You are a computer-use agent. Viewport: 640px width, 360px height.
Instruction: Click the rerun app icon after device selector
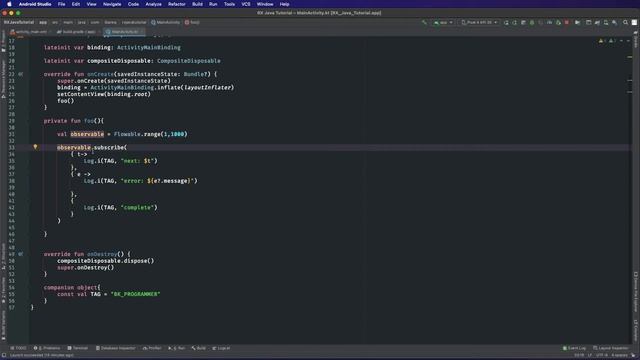[506, 22]
